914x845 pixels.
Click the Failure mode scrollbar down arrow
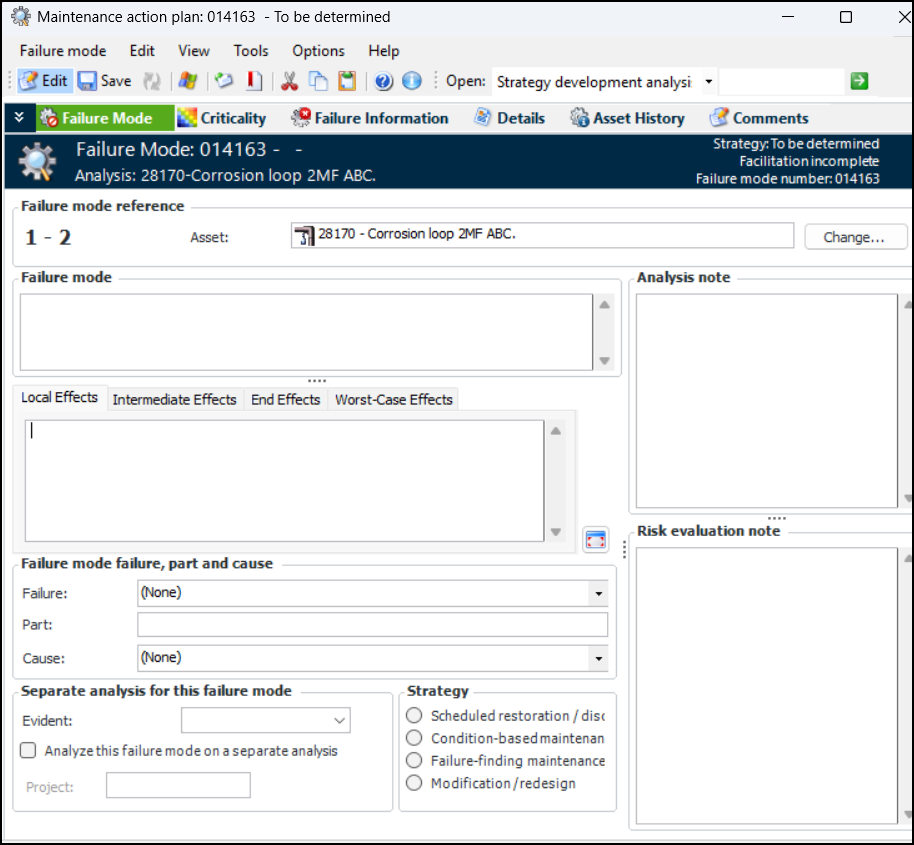click(x=604, y=361)
